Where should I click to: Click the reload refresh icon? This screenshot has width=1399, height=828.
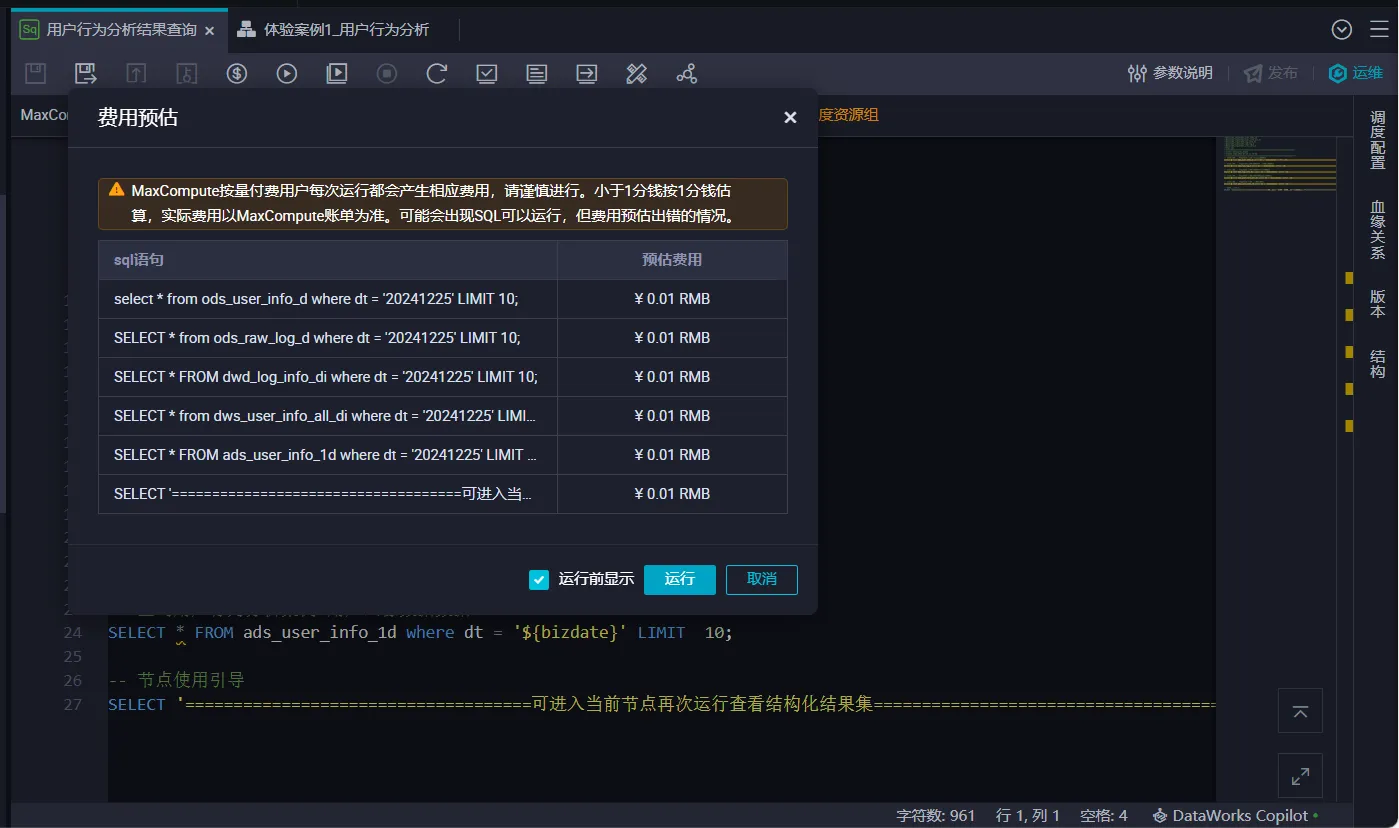[x=437, y=73]
